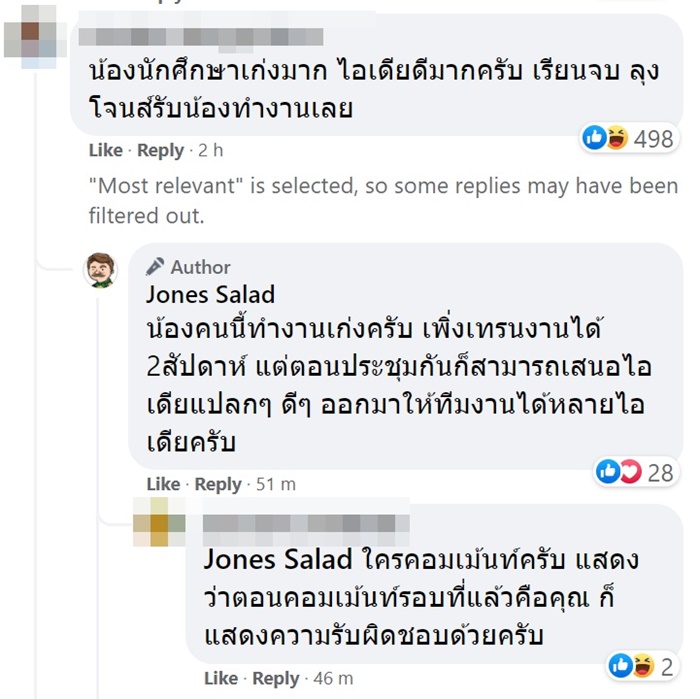Open Jones Salad's profile picture avatar

101,269
